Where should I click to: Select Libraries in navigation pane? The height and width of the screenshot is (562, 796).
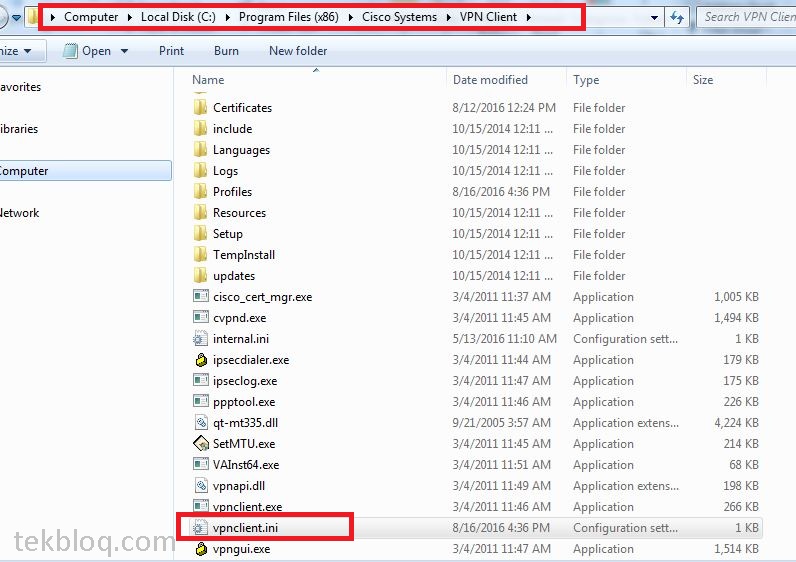[x=19, y=129]
